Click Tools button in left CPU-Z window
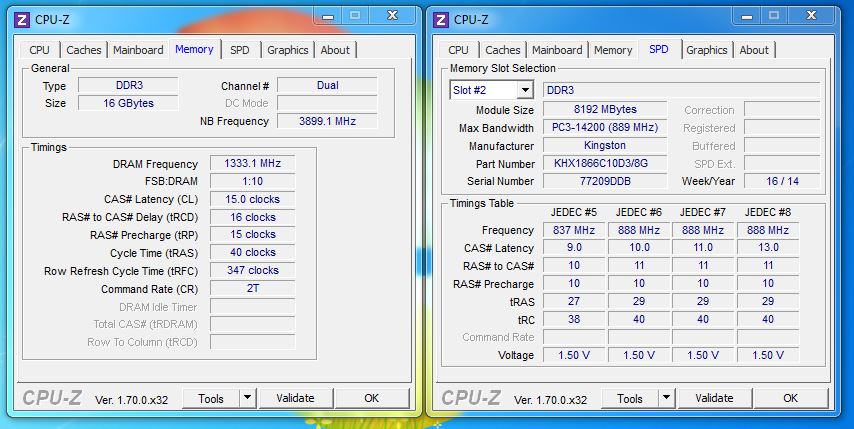This screenshot has width=854, height=429. point(211,399)
